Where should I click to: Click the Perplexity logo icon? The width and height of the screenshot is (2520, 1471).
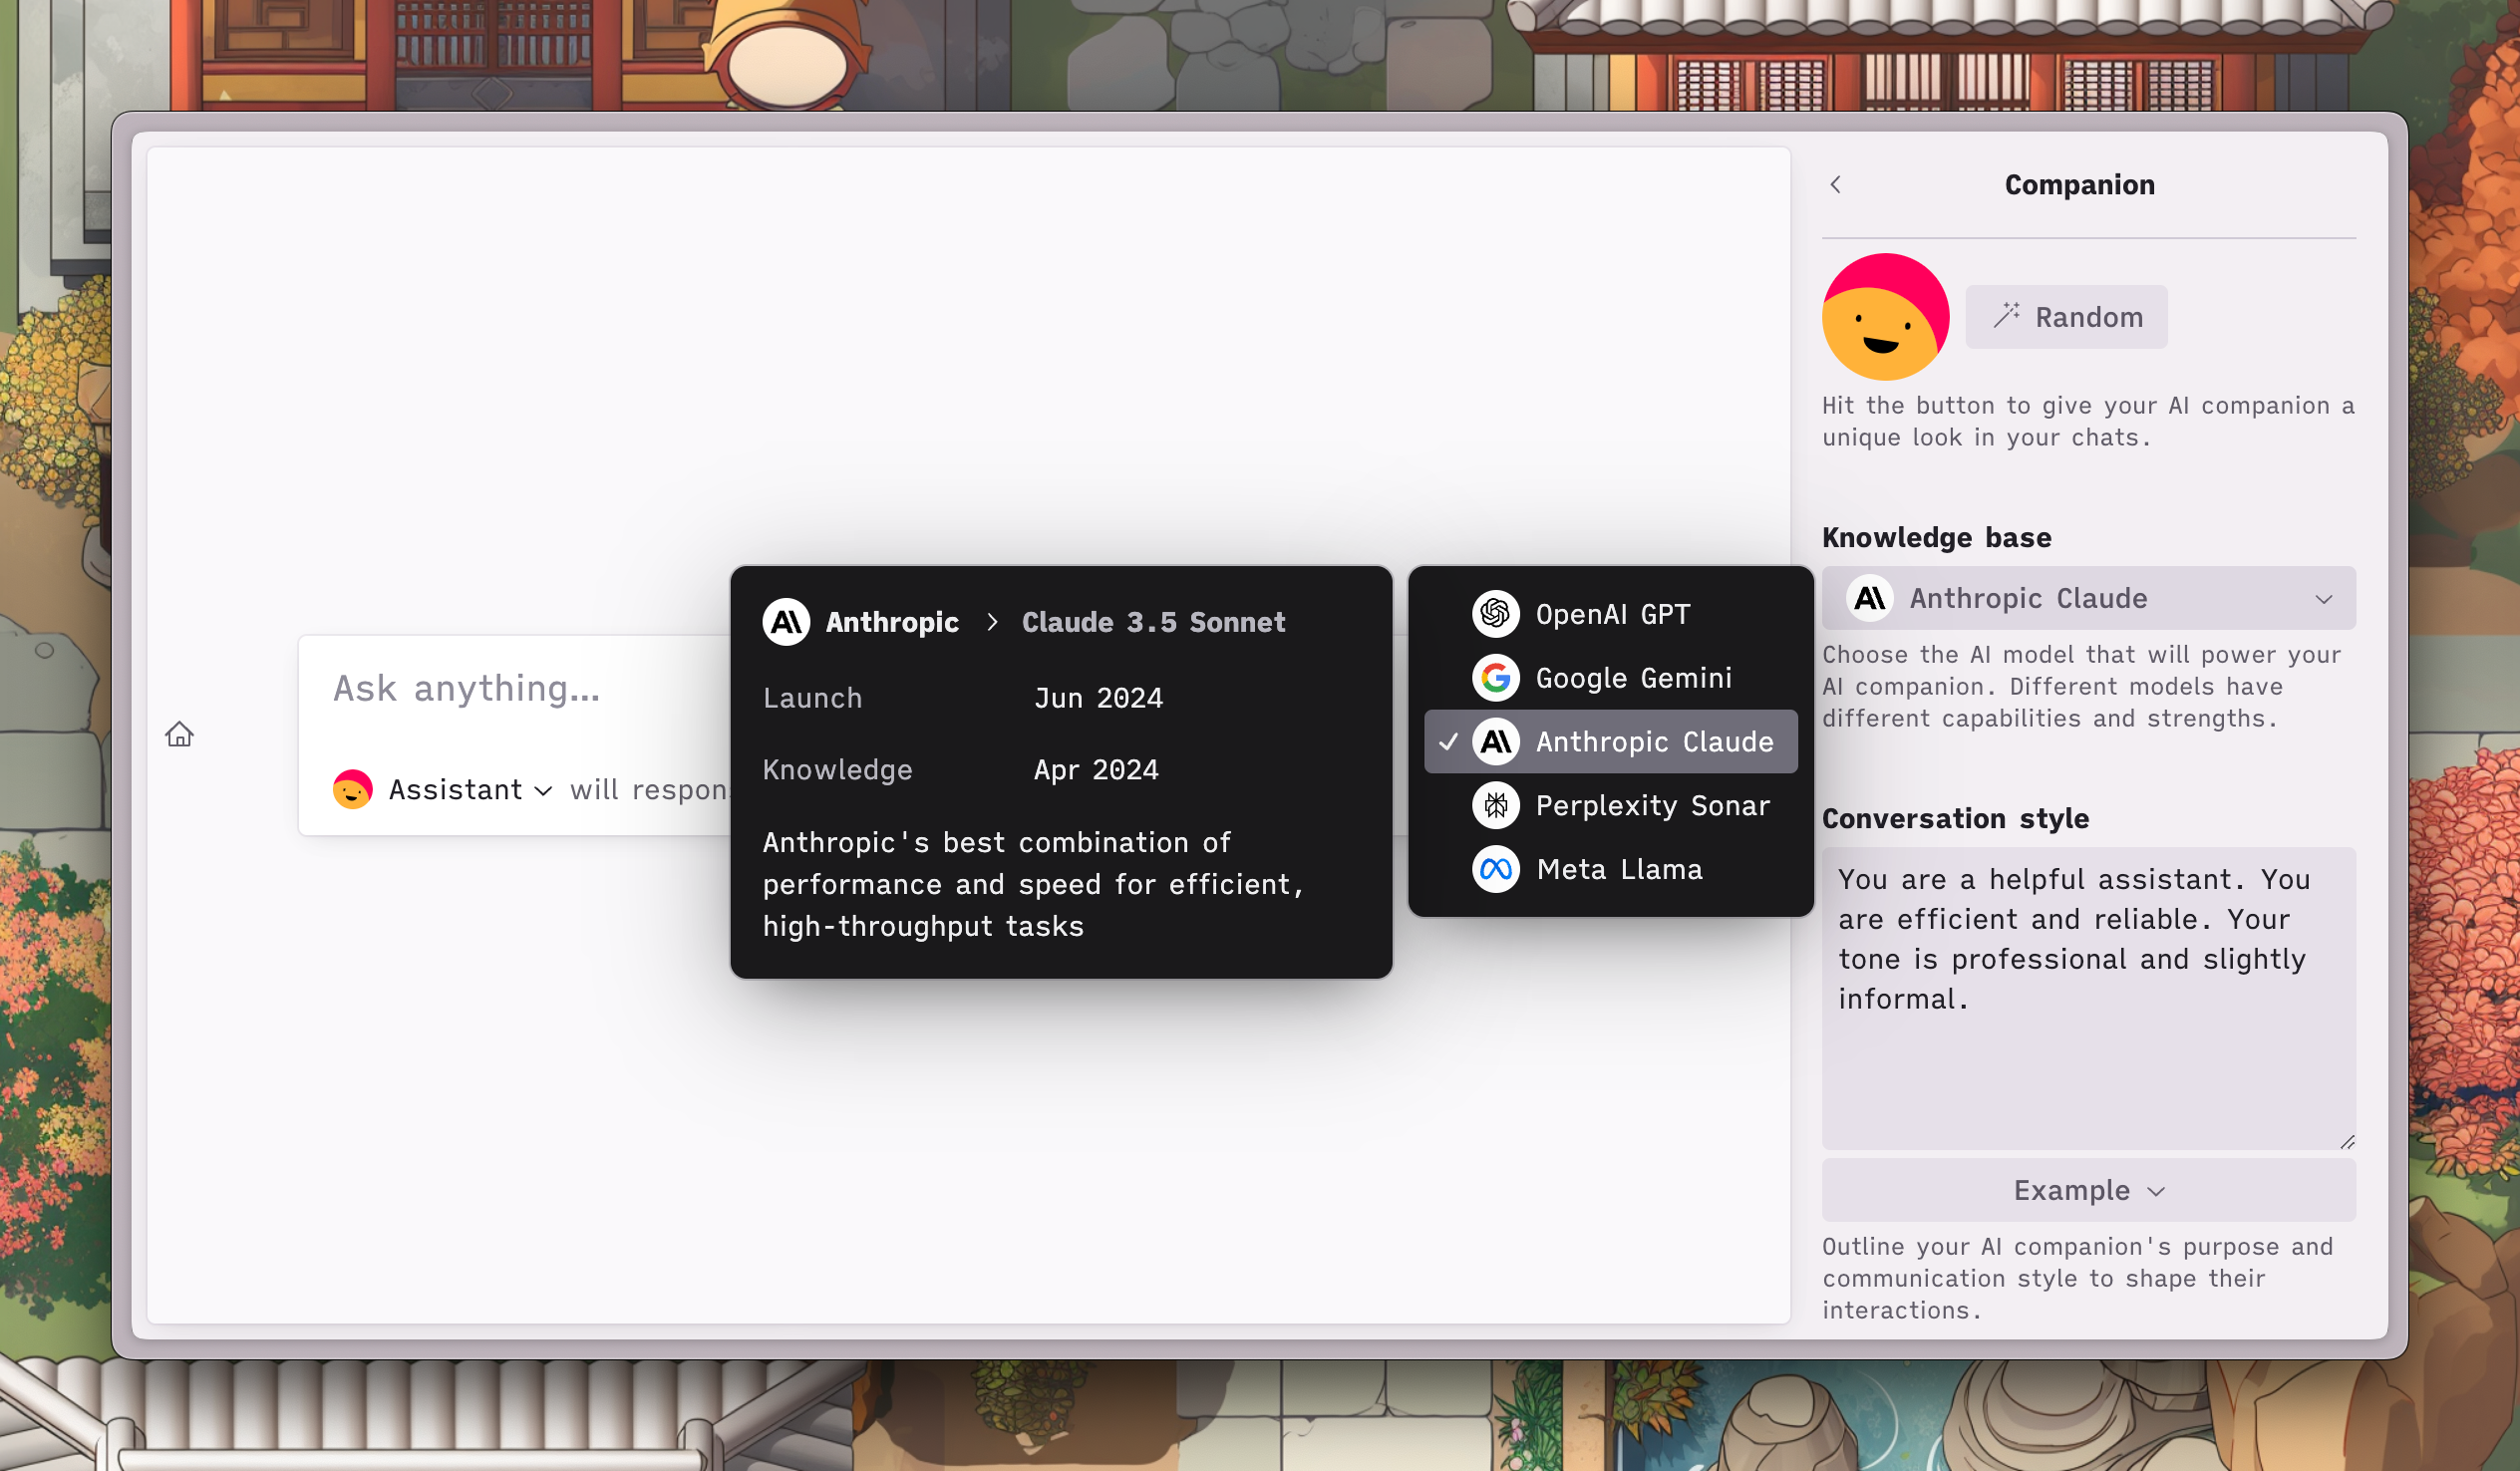point(1495,805)
